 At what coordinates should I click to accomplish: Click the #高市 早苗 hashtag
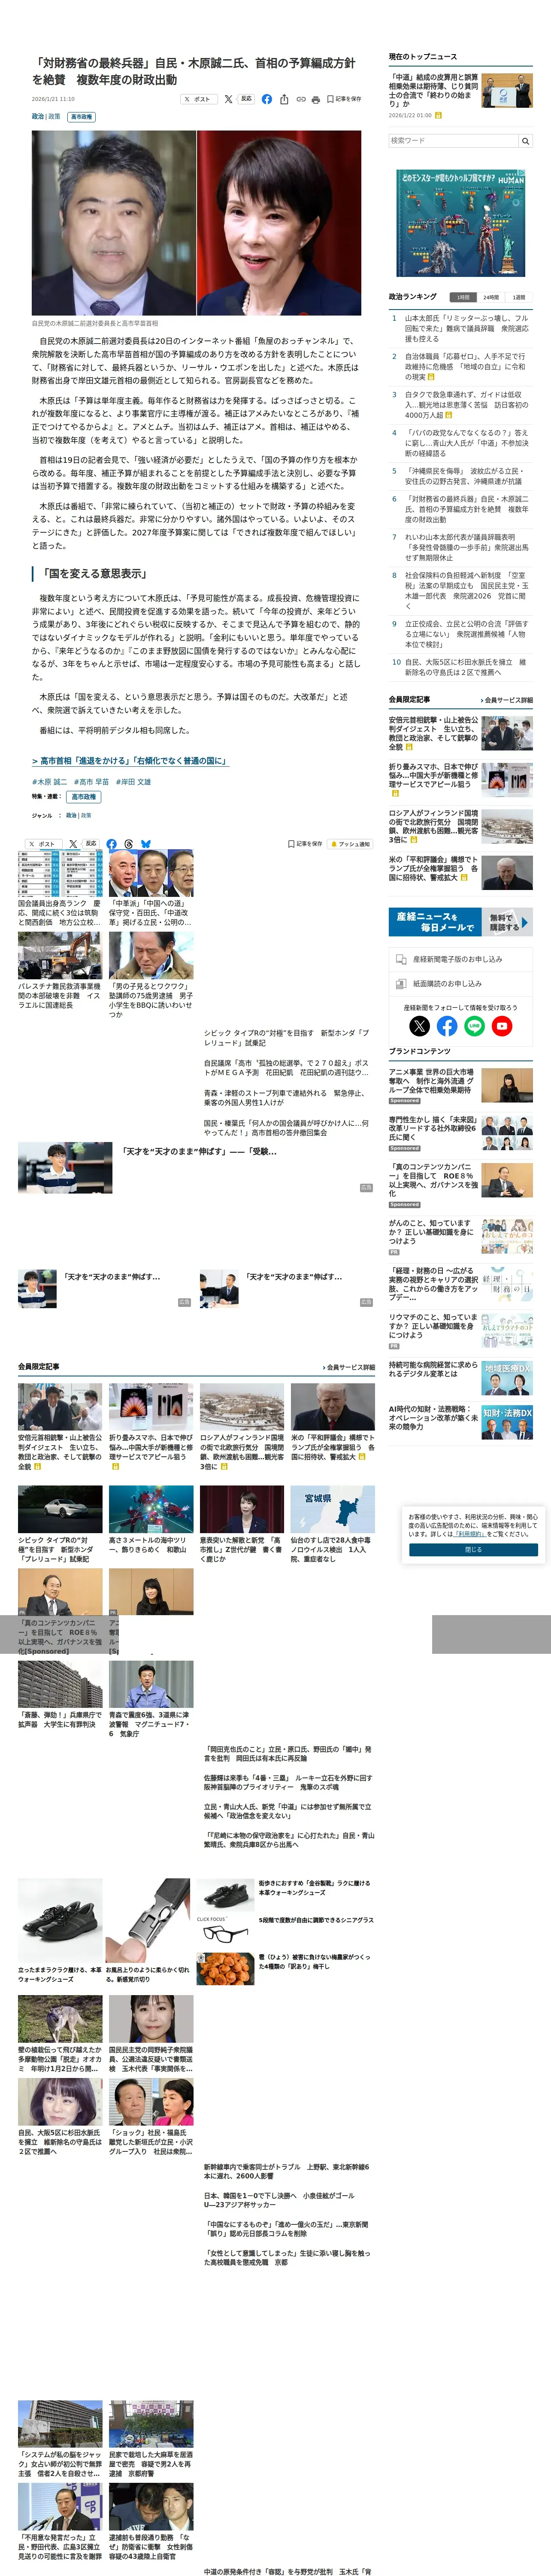click(x=91, y=782)
